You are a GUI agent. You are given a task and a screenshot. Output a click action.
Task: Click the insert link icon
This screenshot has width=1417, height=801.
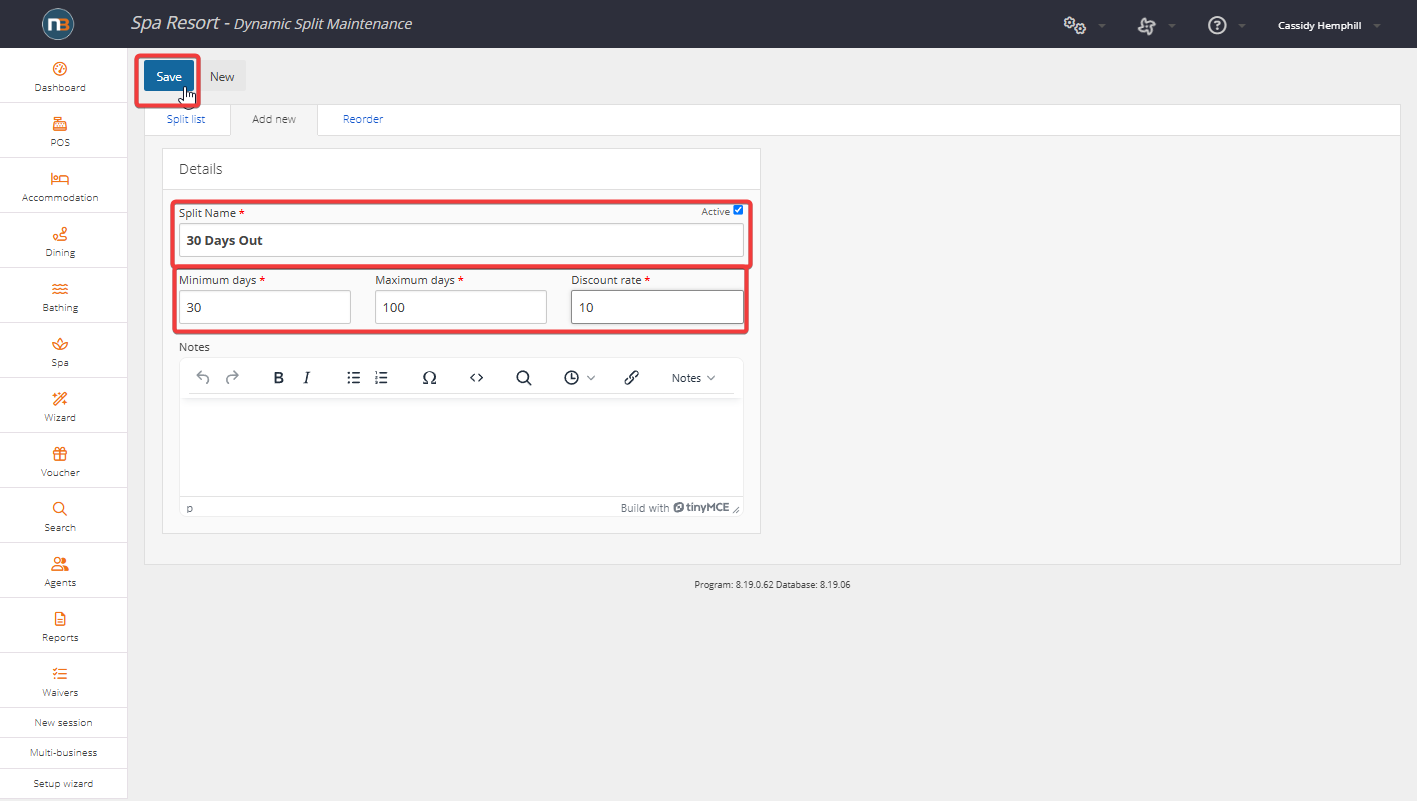(631, 378)
